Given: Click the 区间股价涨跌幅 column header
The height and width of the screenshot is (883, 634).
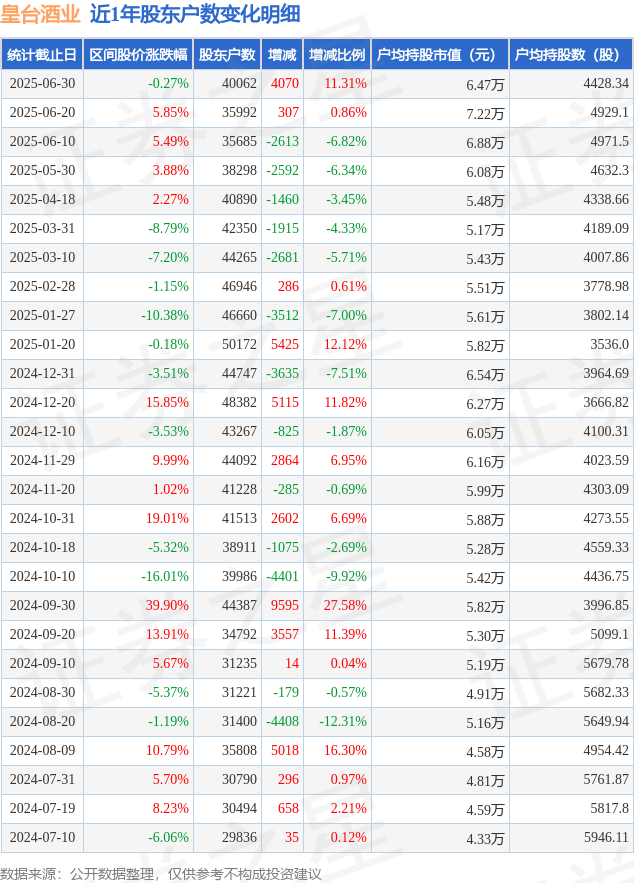Looking at the screenshot, I should 139,55.
